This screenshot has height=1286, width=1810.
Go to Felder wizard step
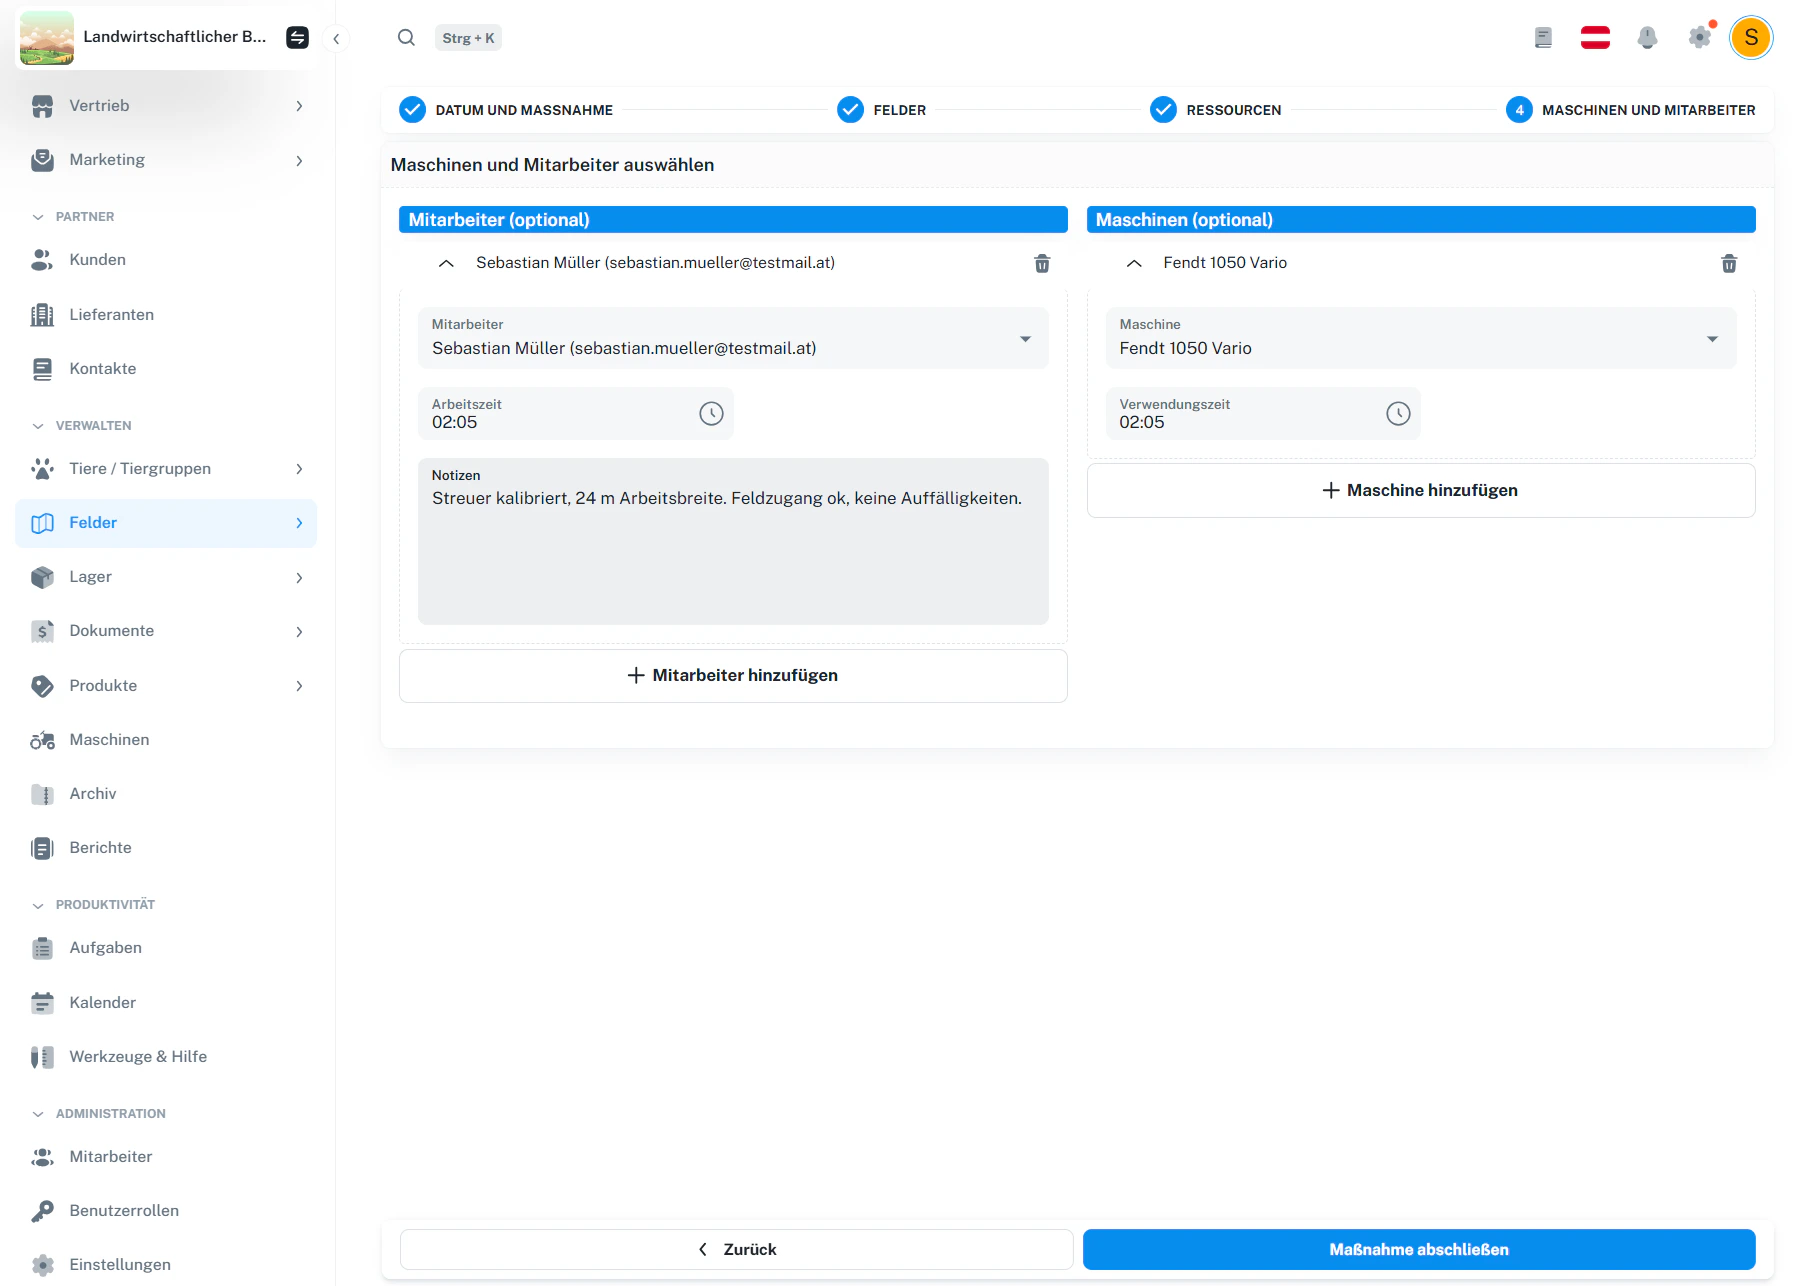[x=882, y=110]
